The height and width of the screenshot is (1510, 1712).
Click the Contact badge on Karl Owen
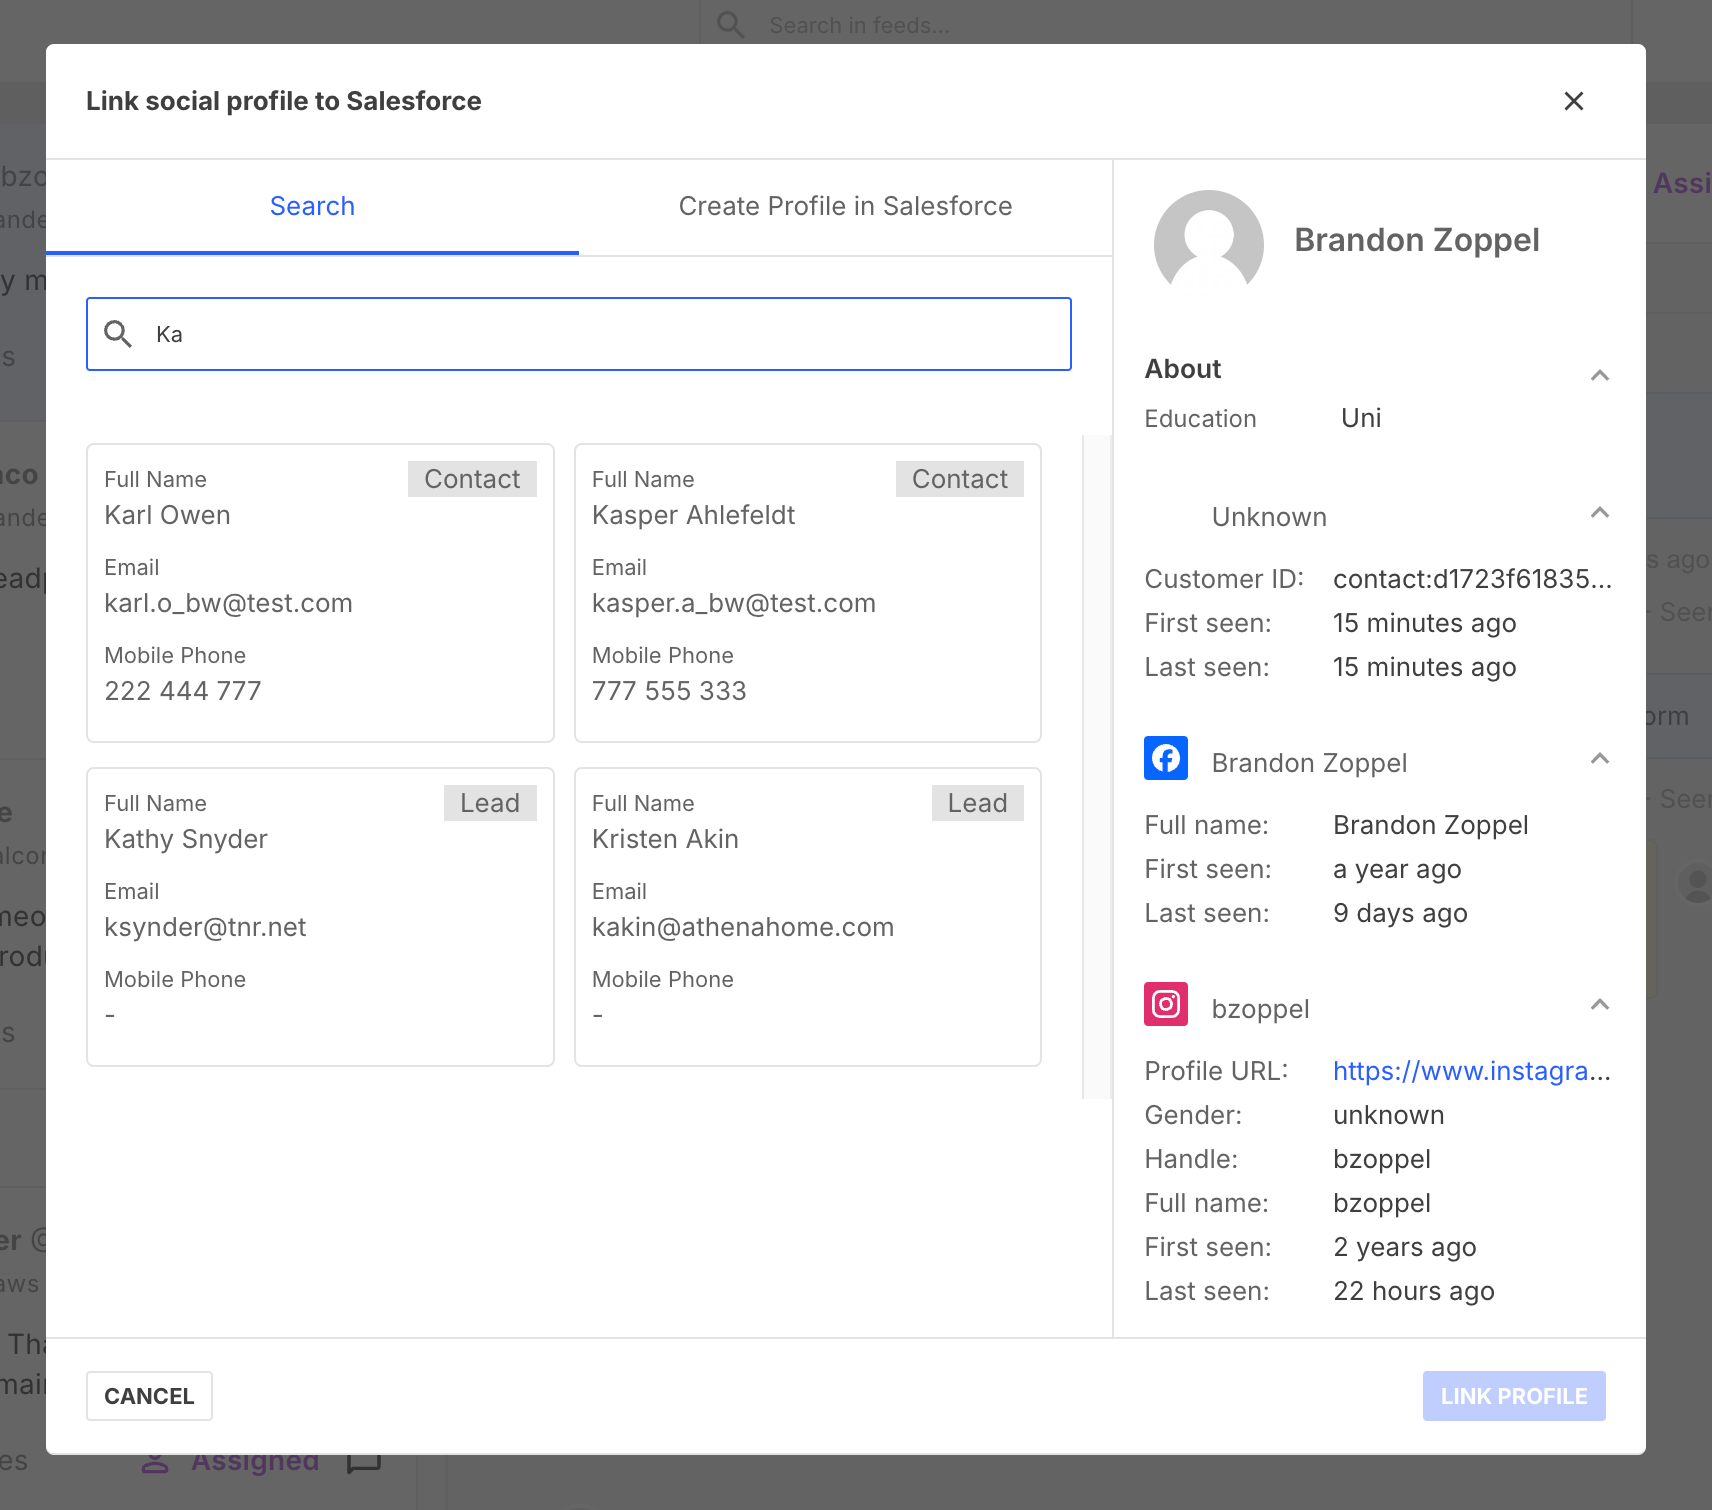tap(472, 479)
